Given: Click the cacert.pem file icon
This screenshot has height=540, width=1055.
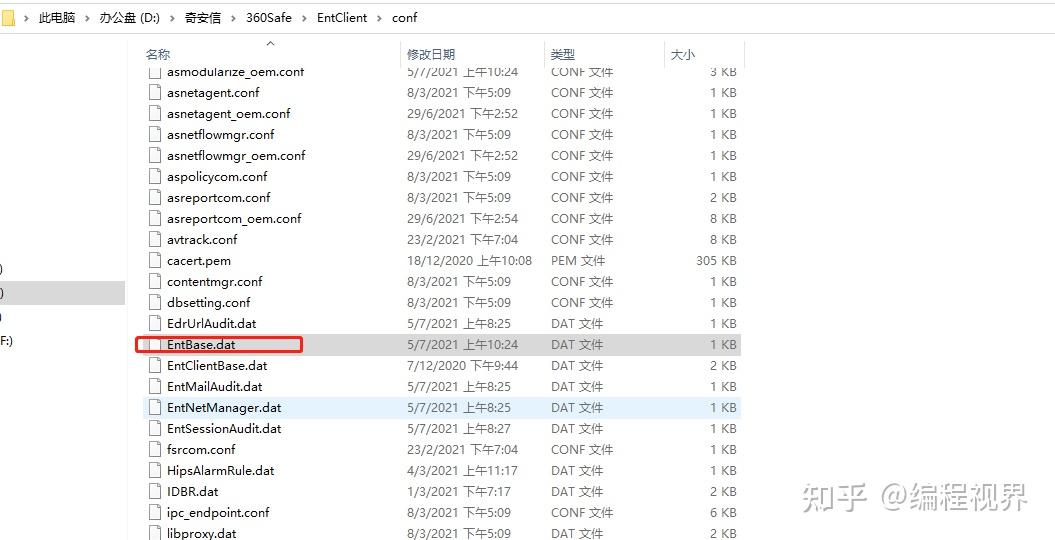Looking at the screenshot, I should tap(155, 261).
